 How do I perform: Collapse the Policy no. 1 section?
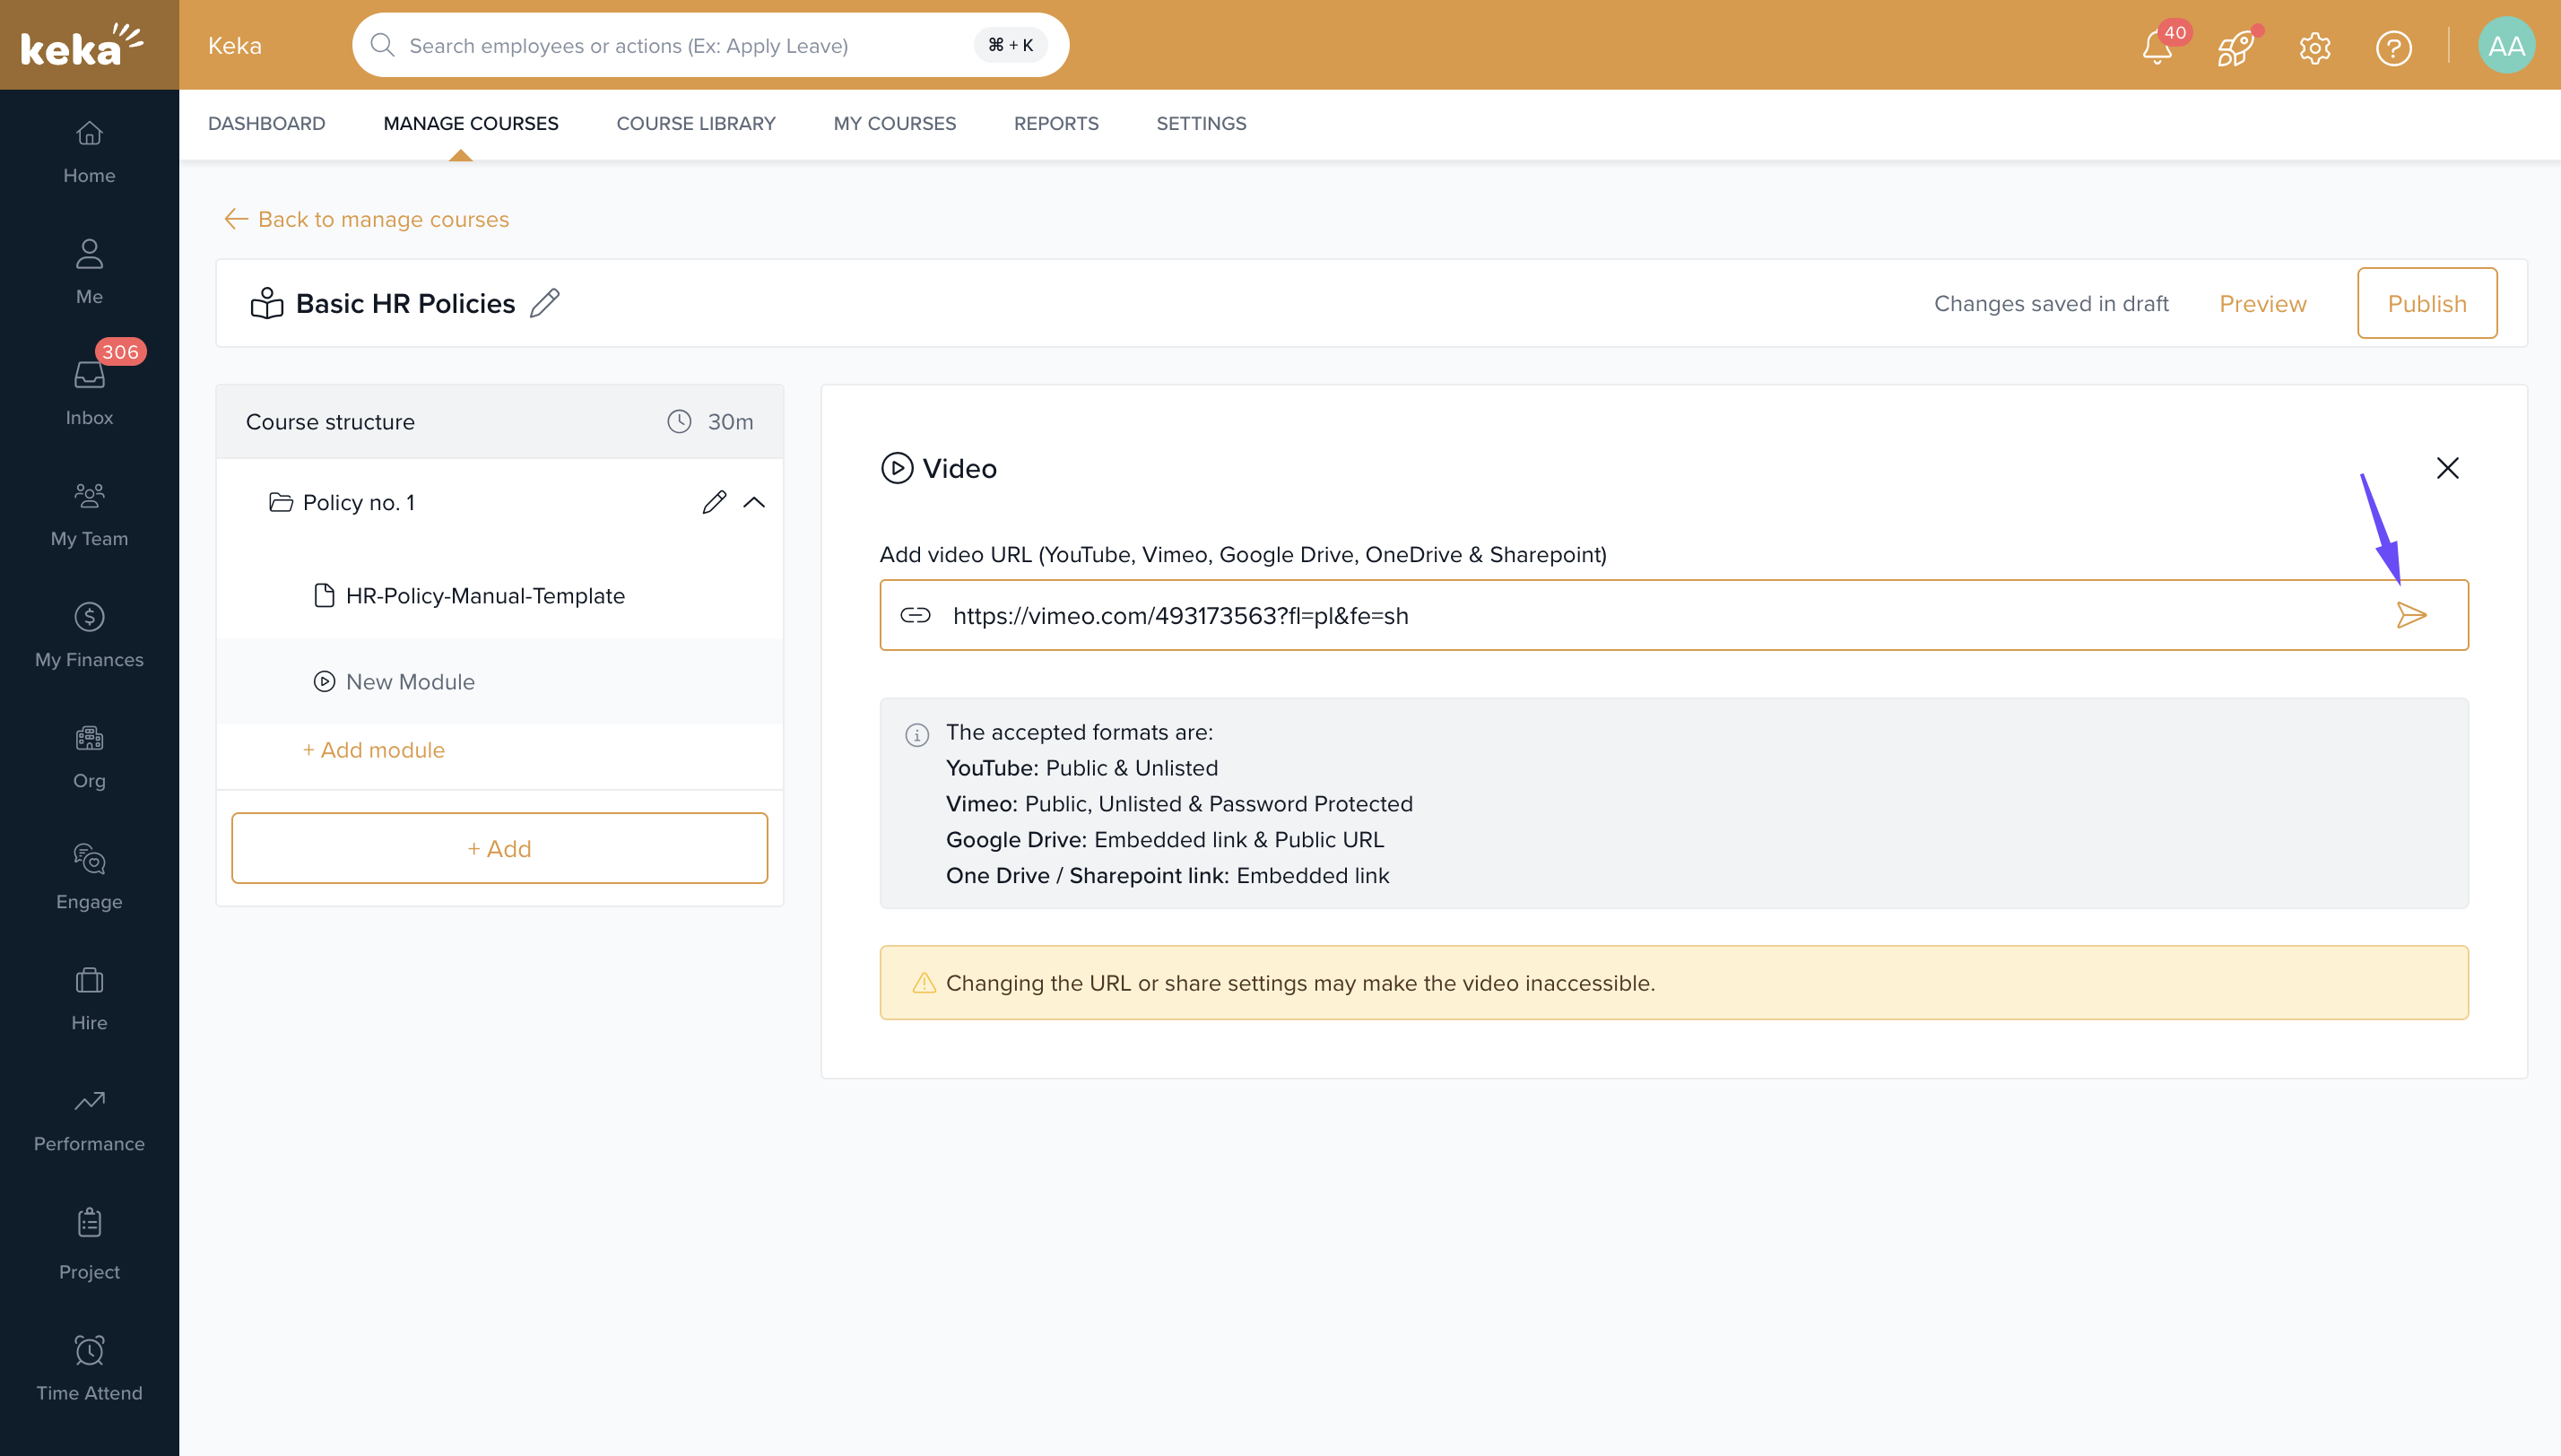click(x=755, y=502)
